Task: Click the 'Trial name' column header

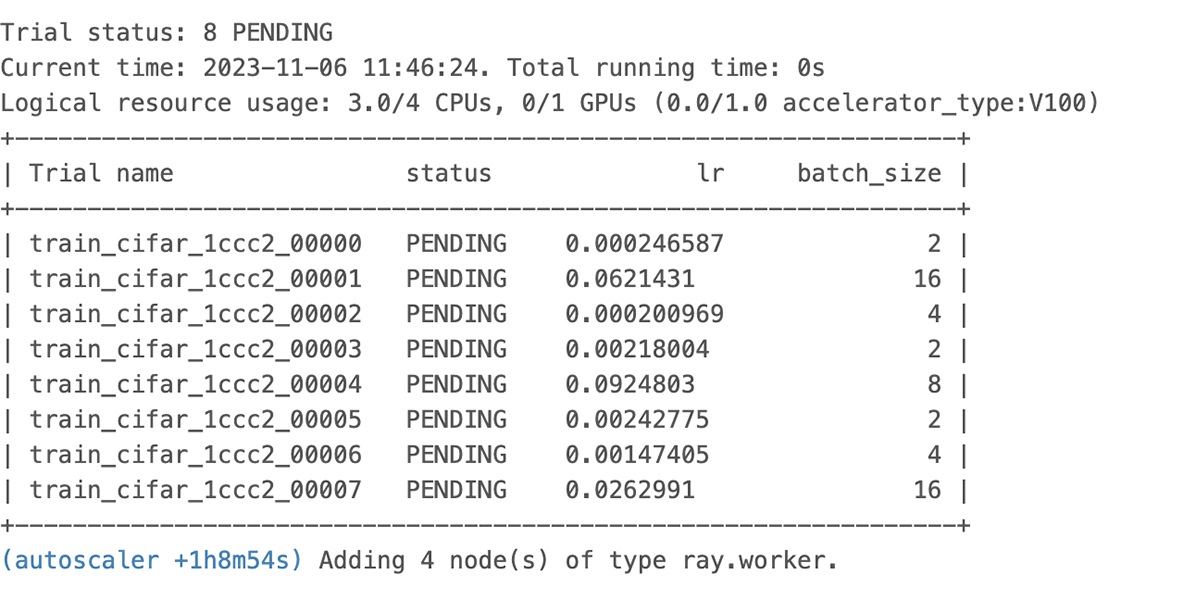Action: [x=101, y=174]
